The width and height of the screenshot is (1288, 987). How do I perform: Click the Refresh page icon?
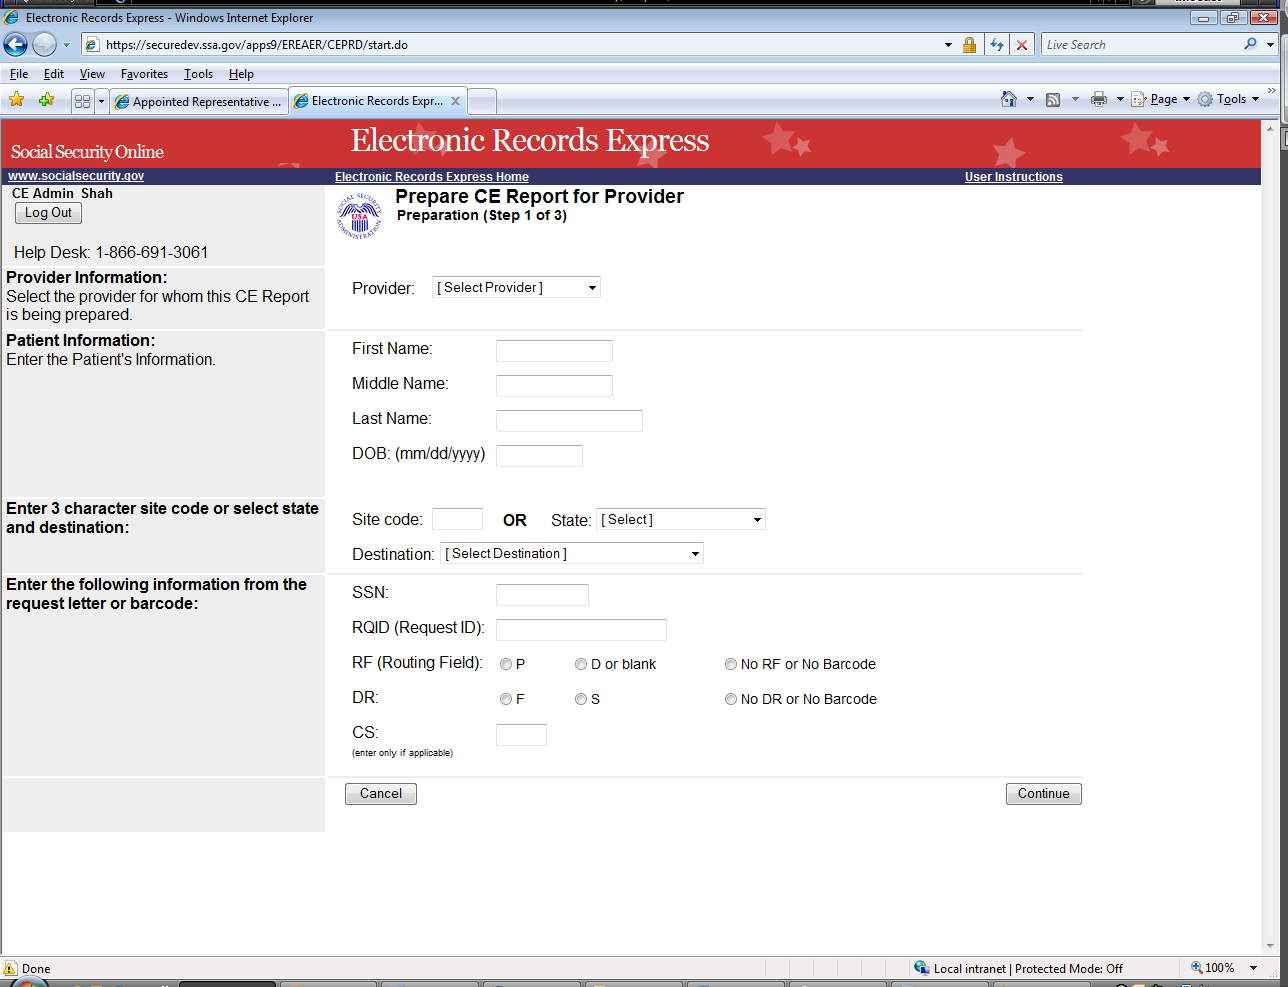pyautogui.click(x=997, y=45)
